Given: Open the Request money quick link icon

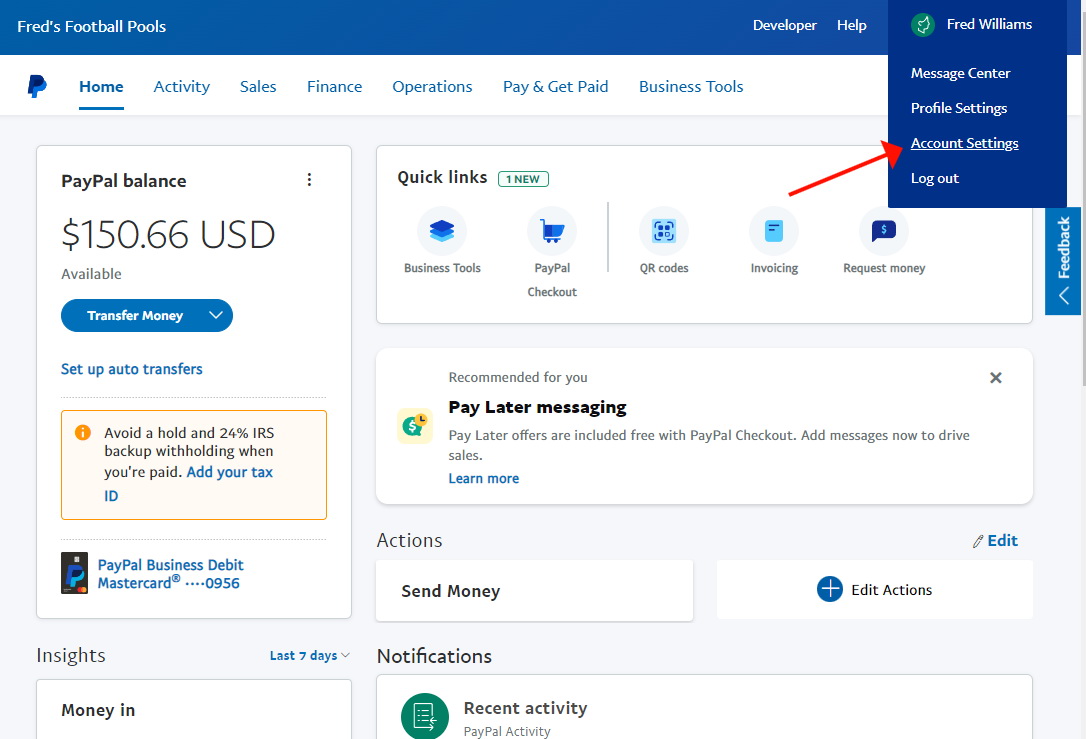Looking at the screenshot, I should pos(884,231).
